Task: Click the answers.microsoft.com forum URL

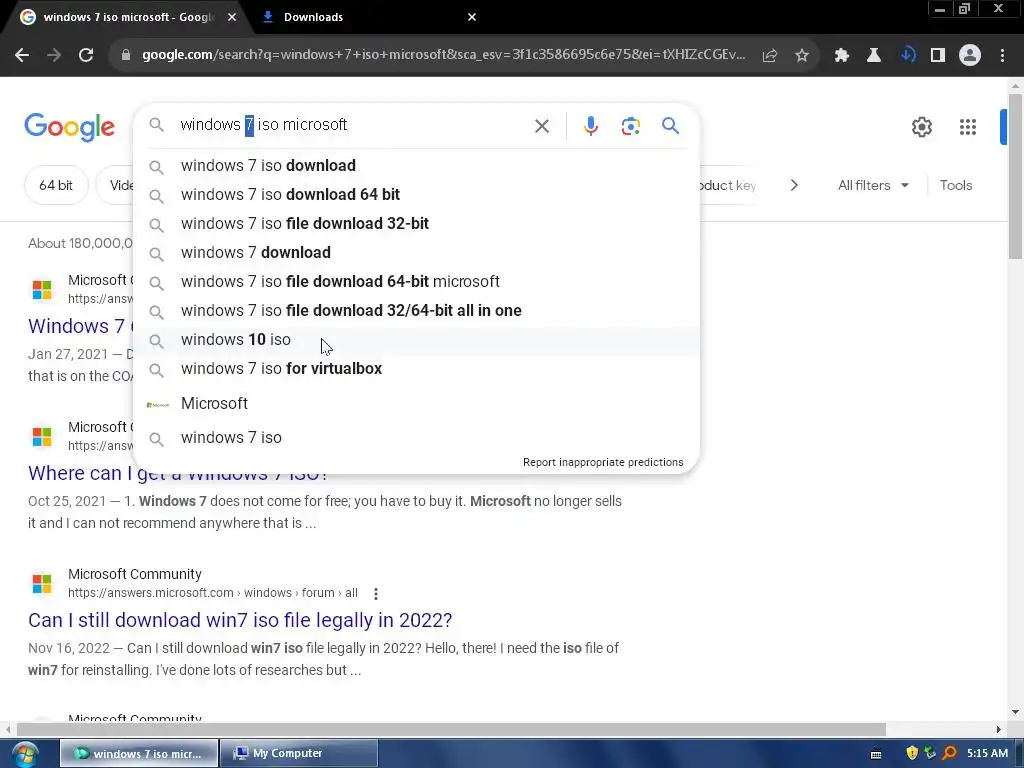Action: [212, 593]
